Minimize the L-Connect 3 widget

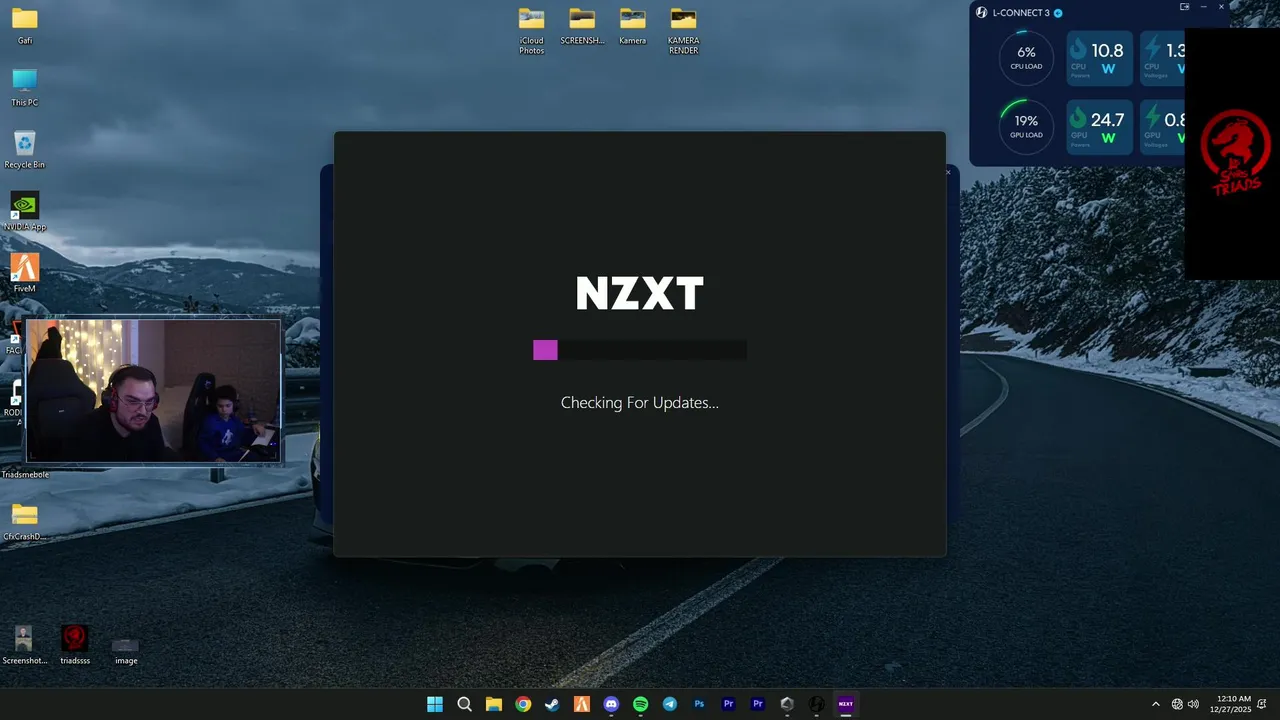[x=1204, y=7]
